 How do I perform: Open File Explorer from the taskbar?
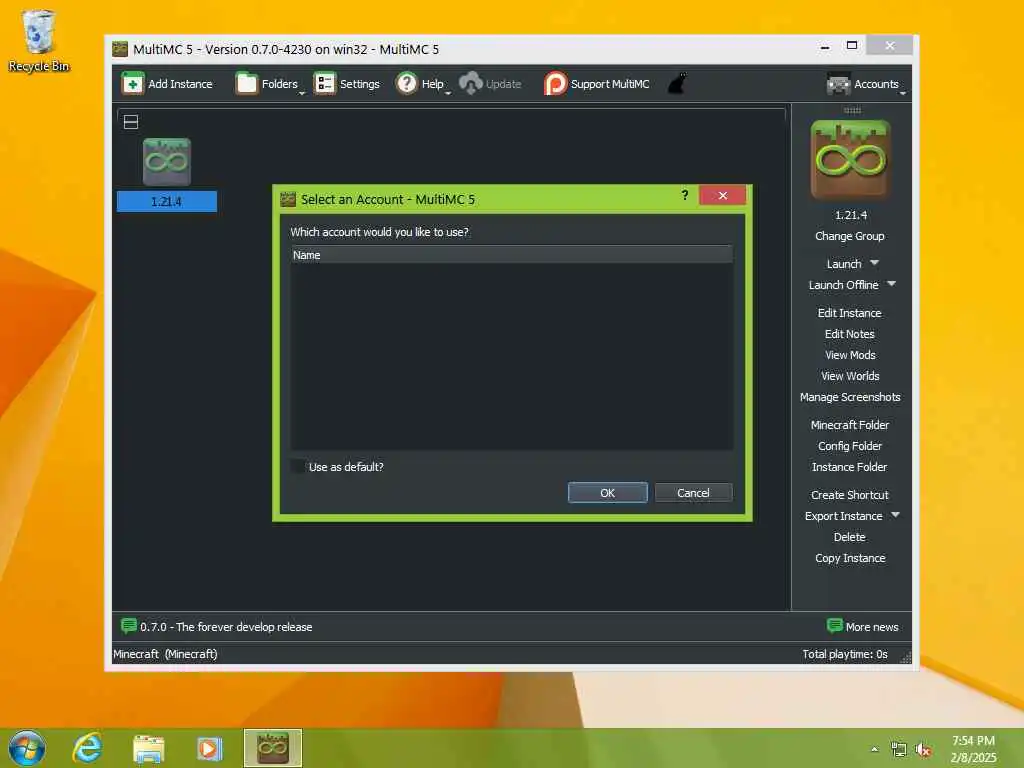click(148, 748)
